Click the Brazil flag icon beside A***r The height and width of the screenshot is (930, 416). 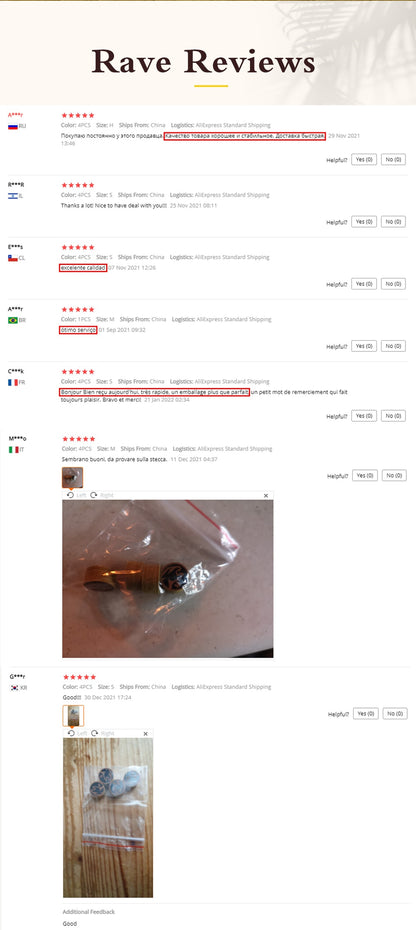coord(12,320)
